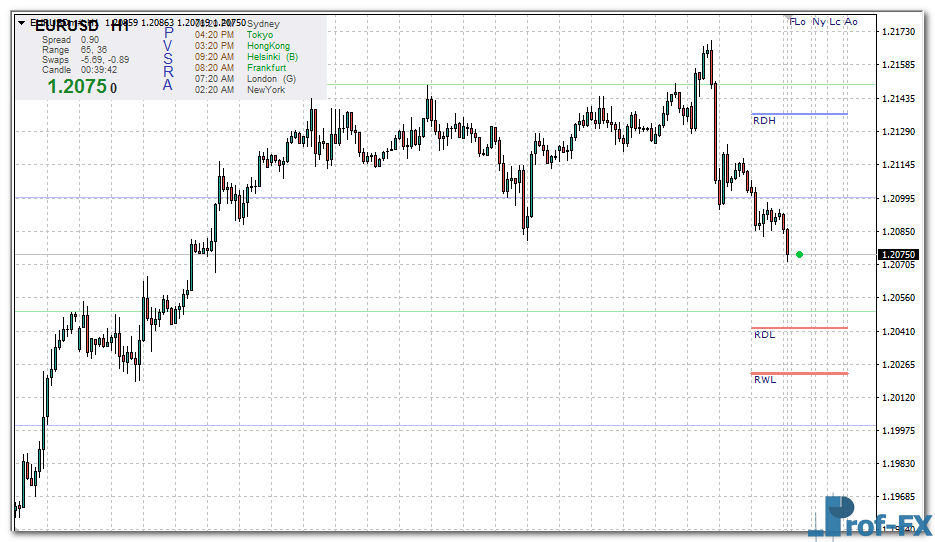The width and height of the screenshot is (935, 542).
Task: Click the Tokyo session clock entry
Action: click(x=259, y=35)
